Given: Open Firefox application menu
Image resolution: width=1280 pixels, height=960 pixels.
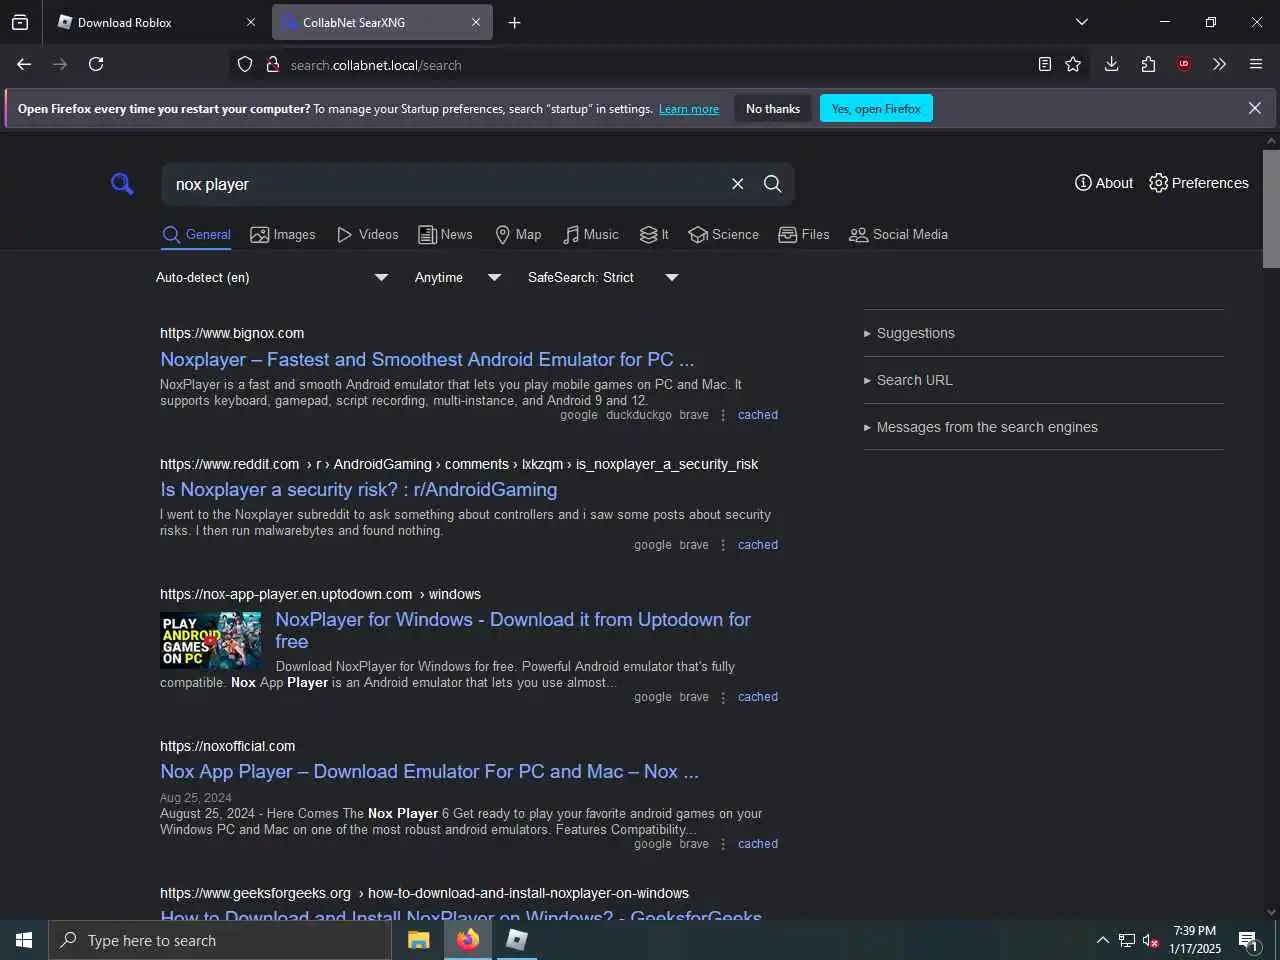Looking at the screenshot, I should (1256, 64).
